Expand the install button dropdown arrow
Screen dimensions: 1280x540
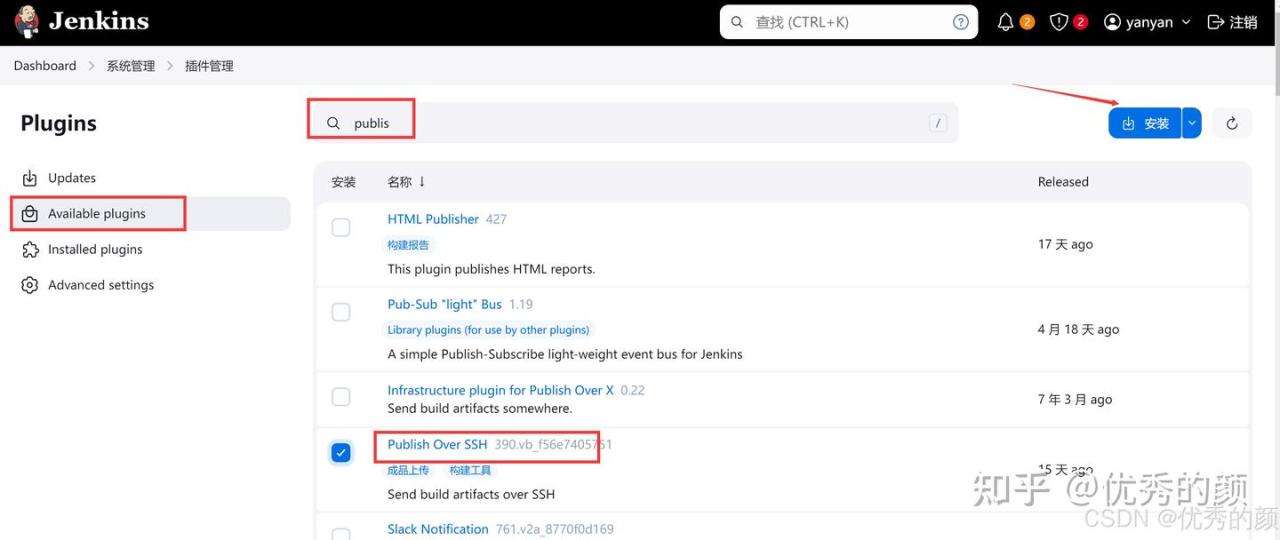click(1191, 123)
